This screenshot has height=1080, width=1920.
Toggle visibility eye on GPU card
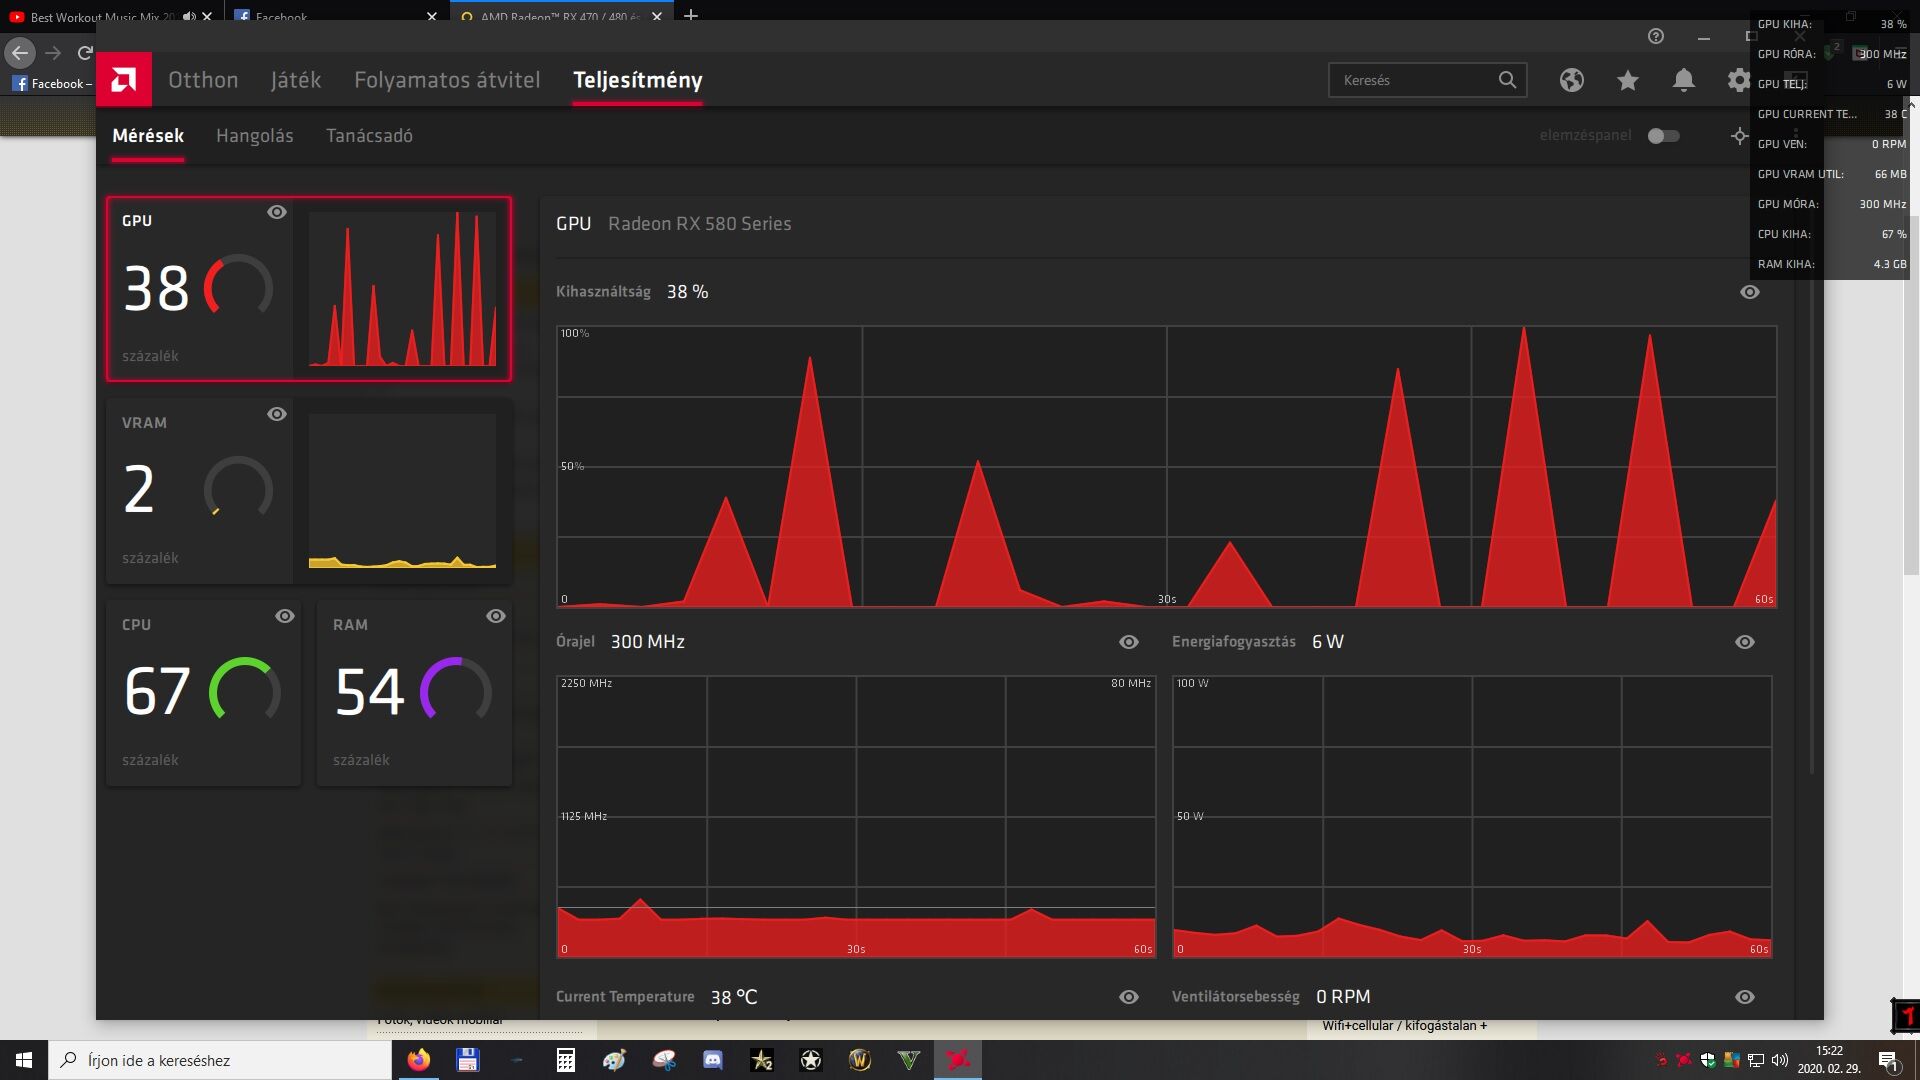click(277, 212)
